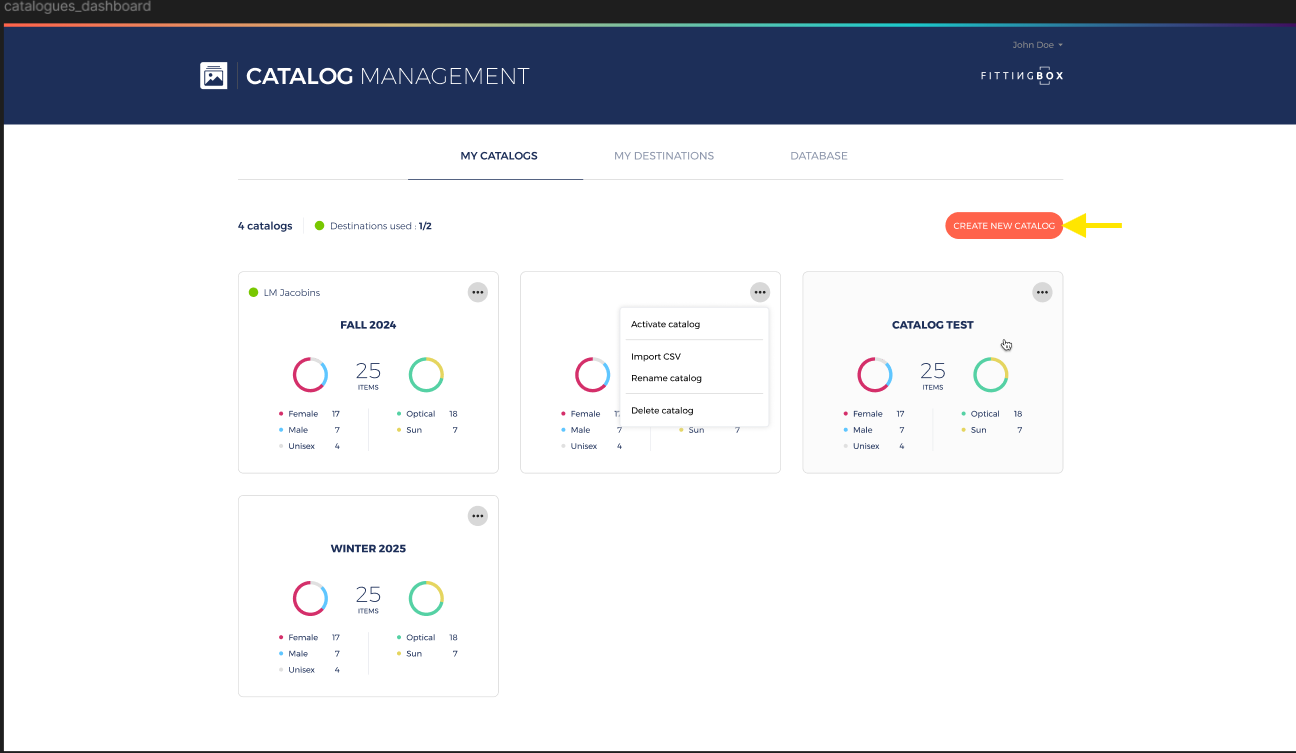Choose Activate catalog from the menu
This screenshot has width=1296, height=753.
click(x=665, y=324)
